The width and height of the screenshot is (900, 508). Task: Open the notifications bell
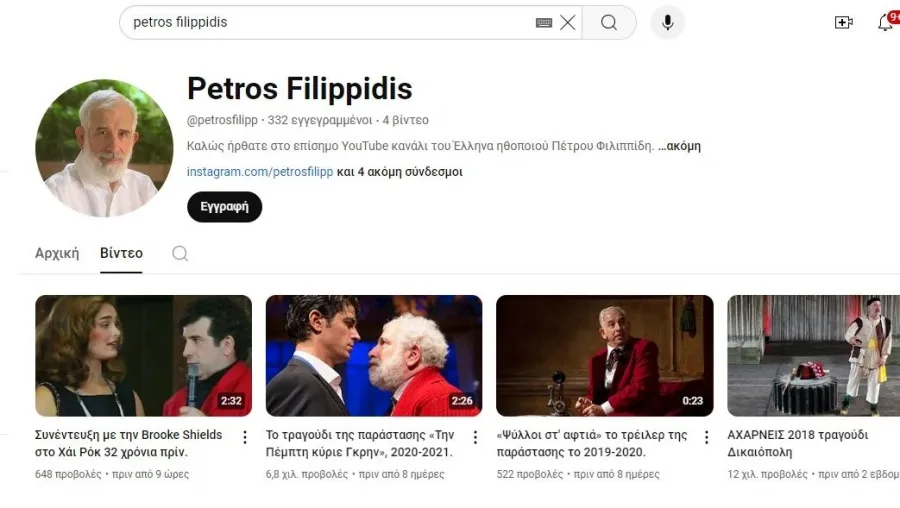885,22
